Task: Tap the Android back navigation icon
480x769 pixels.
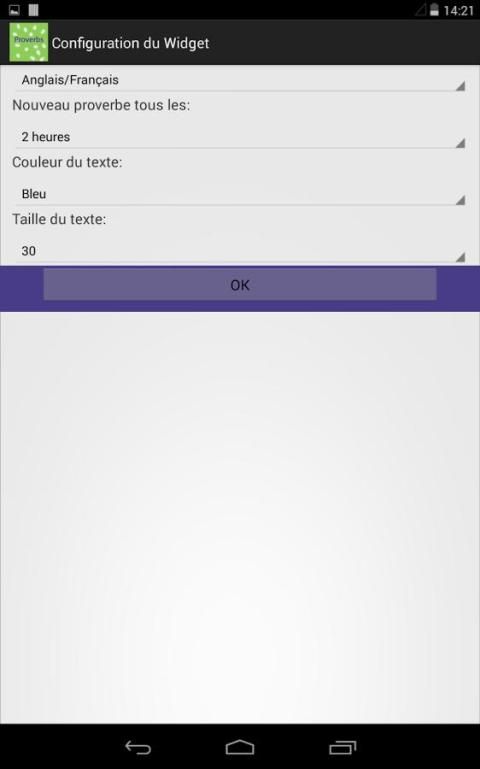Action: 138,747
